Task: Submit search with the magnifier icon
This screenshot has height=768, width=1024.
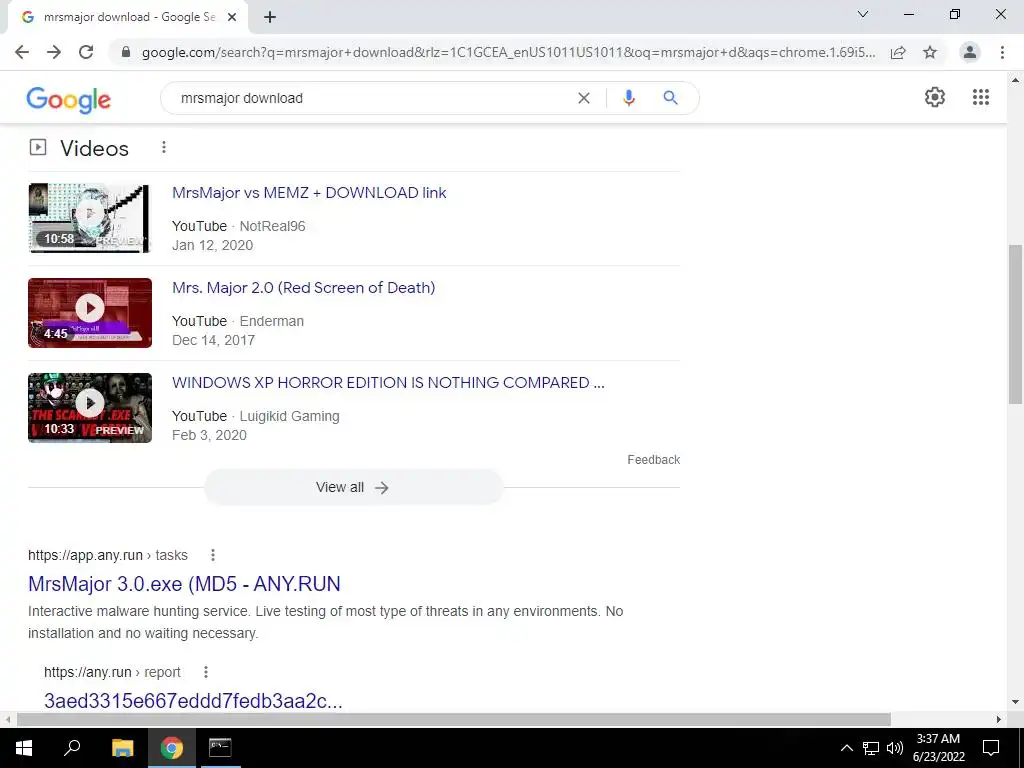Action: (670, 98)
